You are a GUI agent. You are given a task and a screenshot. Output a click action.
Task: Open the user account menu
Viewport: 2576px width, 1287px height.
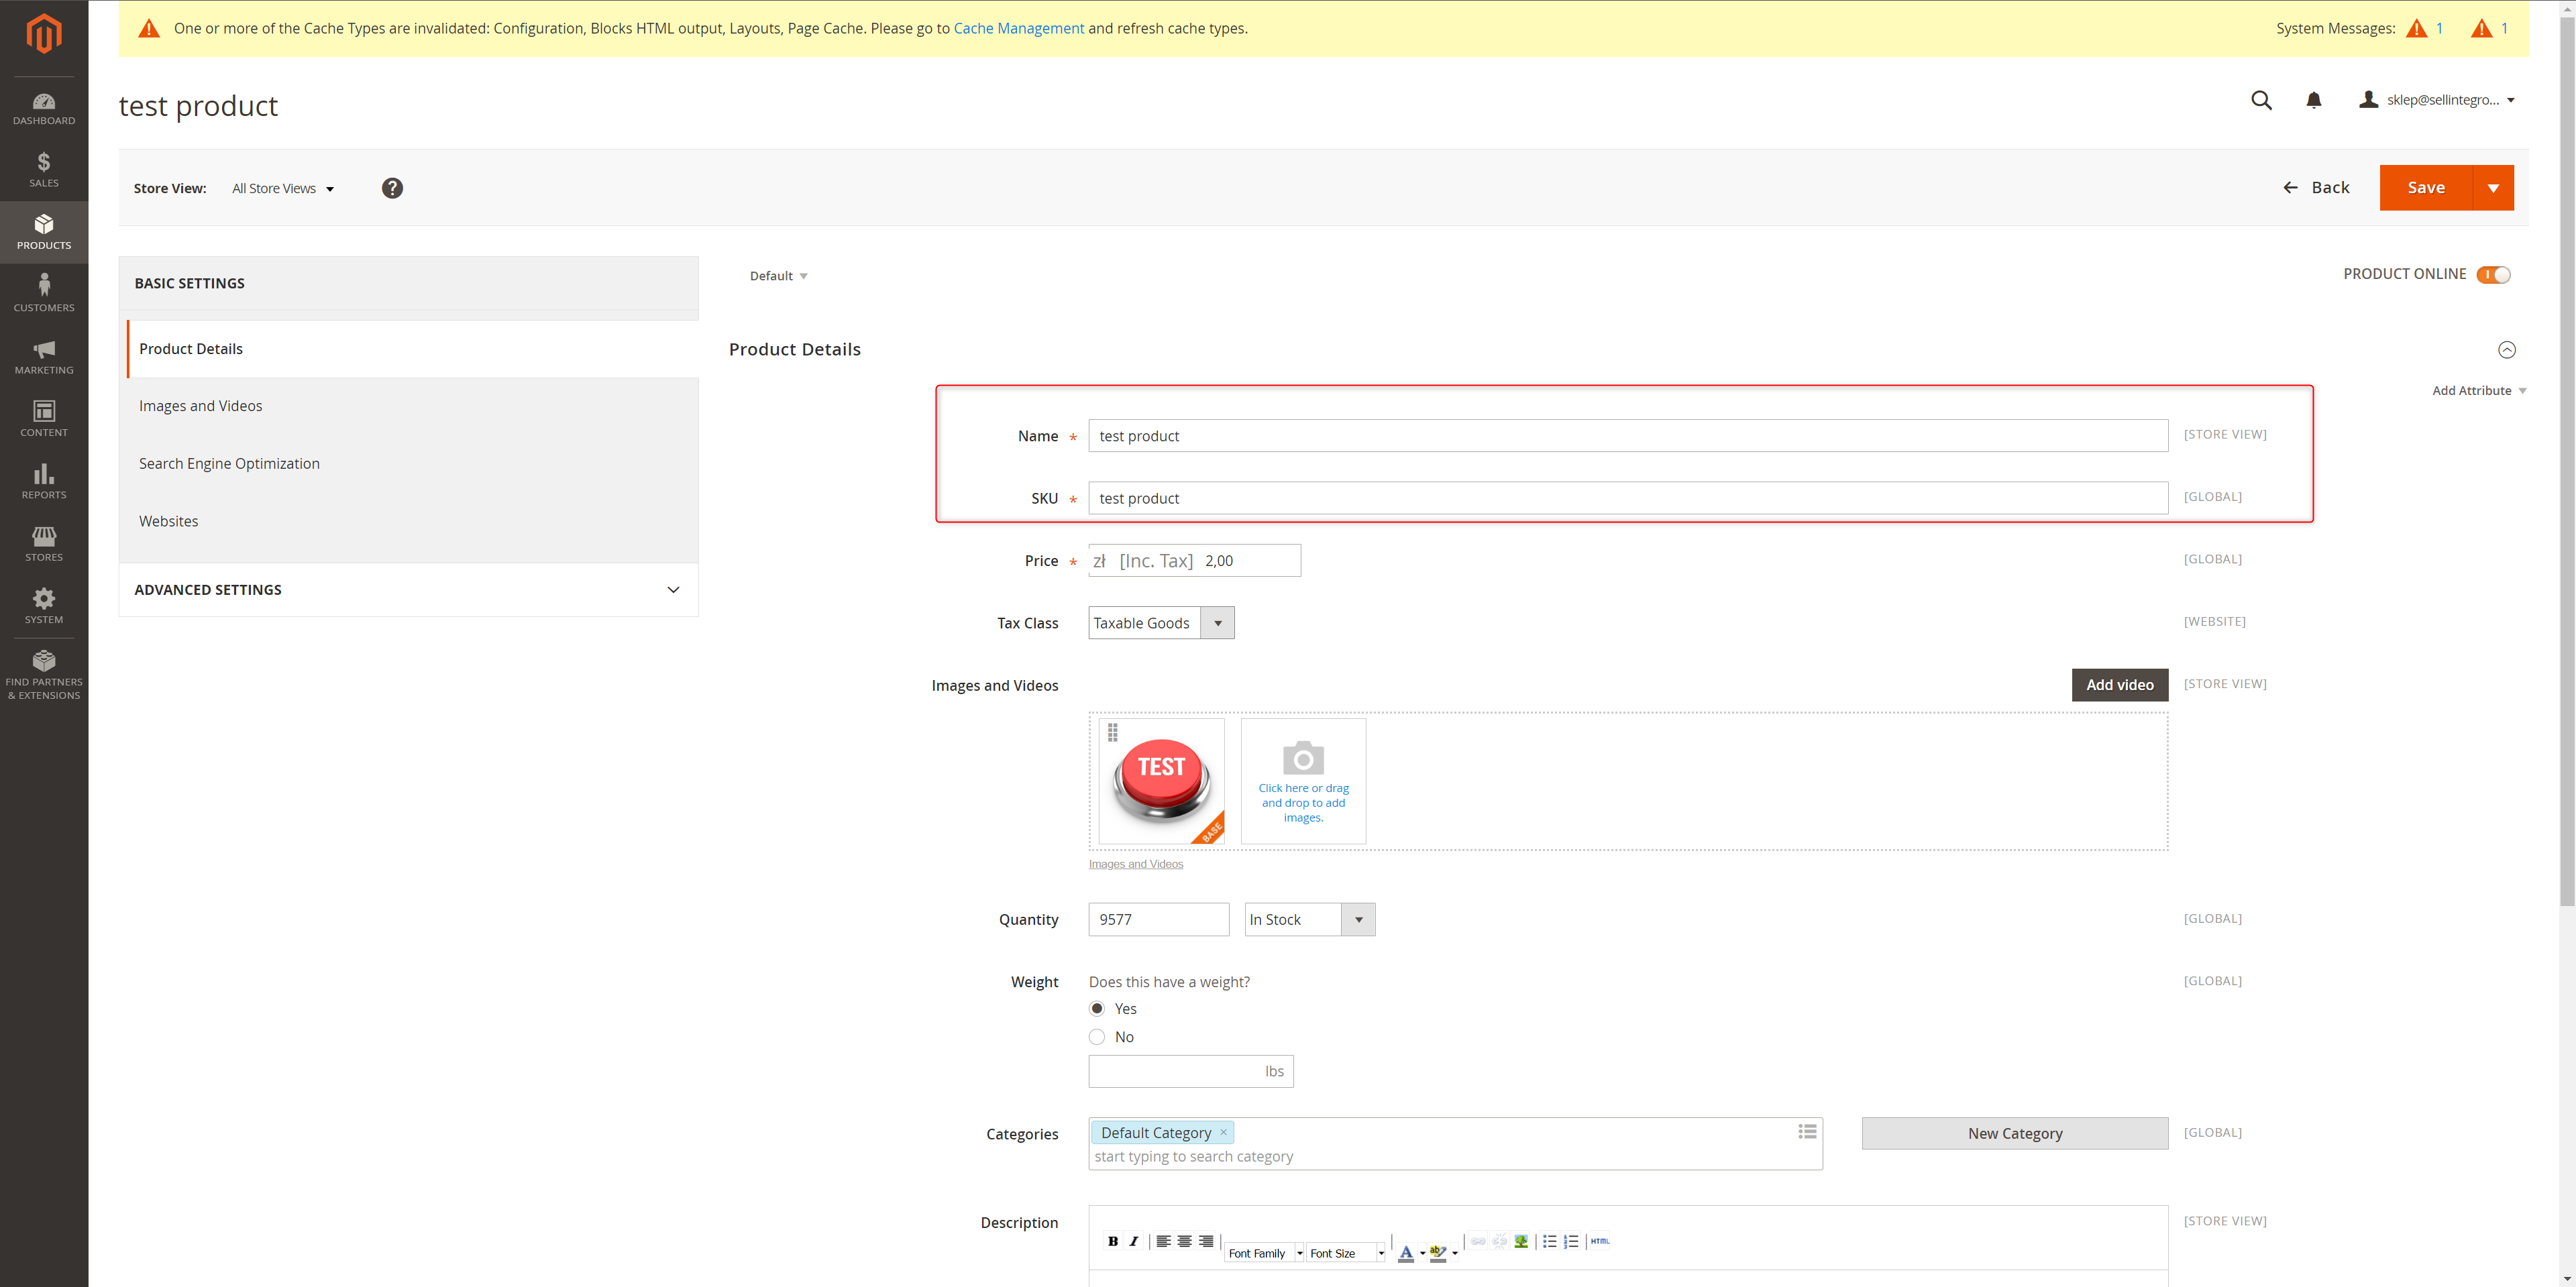pyautogui.click(x=2437, y=100)
